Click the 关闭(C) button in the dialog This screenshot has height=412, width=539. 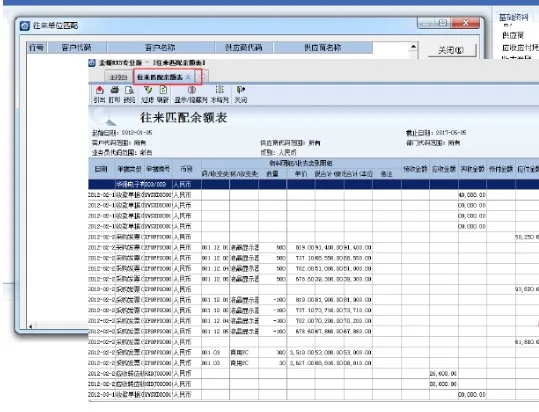pos(452,51)
